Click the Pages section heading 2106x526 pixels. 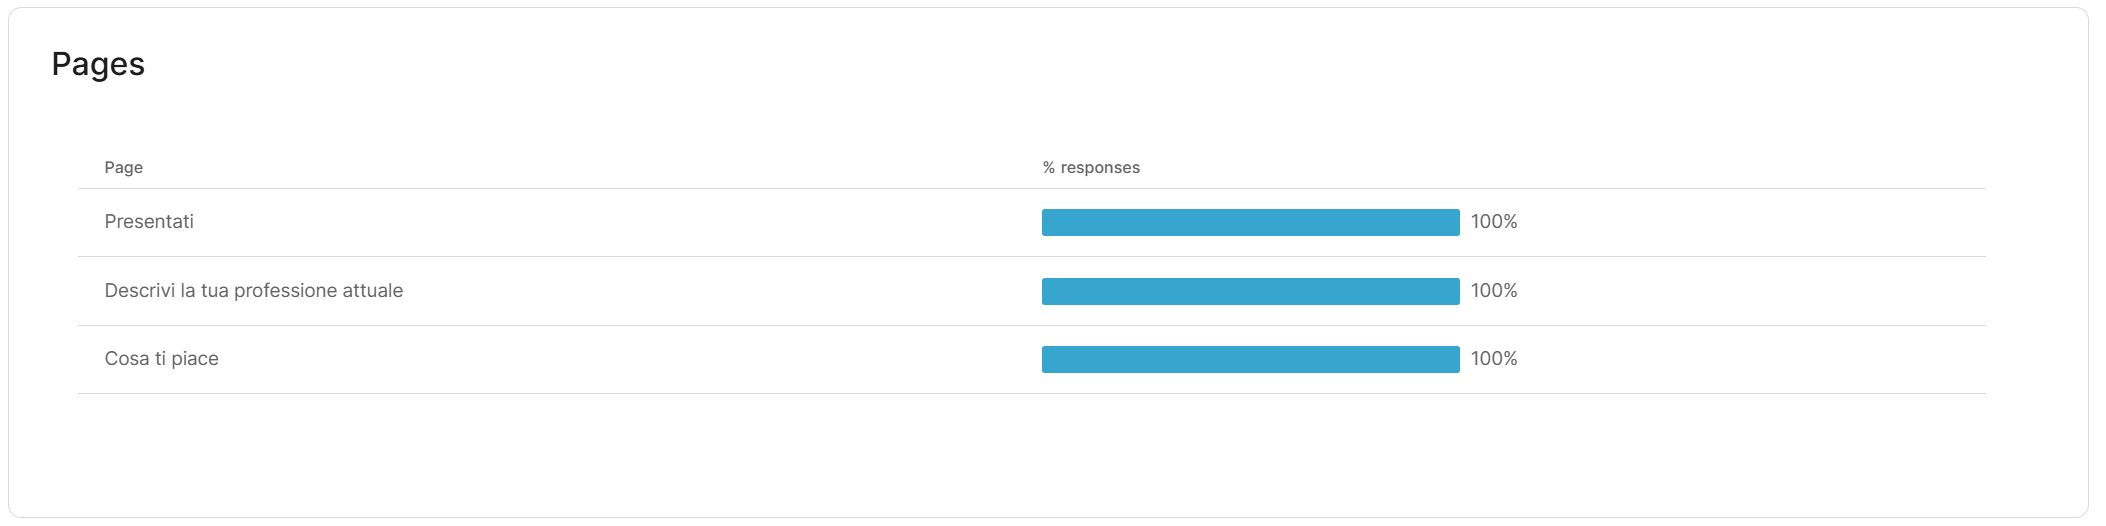click(x=98, y=64)
